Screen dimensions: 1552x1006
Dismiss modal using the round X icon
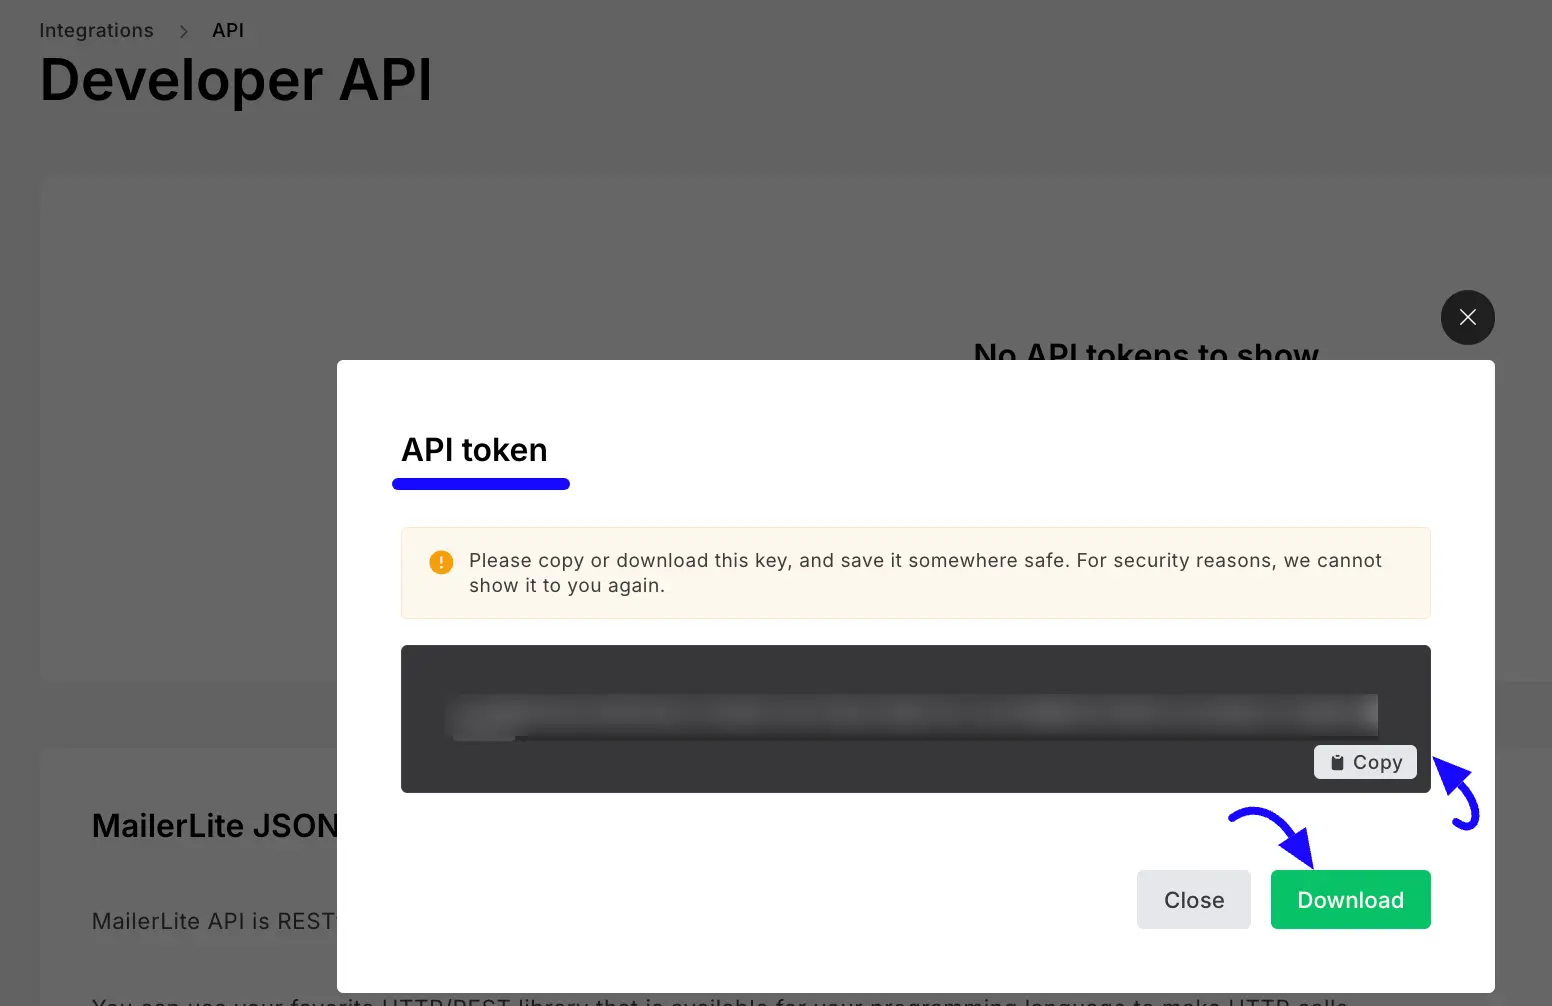[1467, 317]
